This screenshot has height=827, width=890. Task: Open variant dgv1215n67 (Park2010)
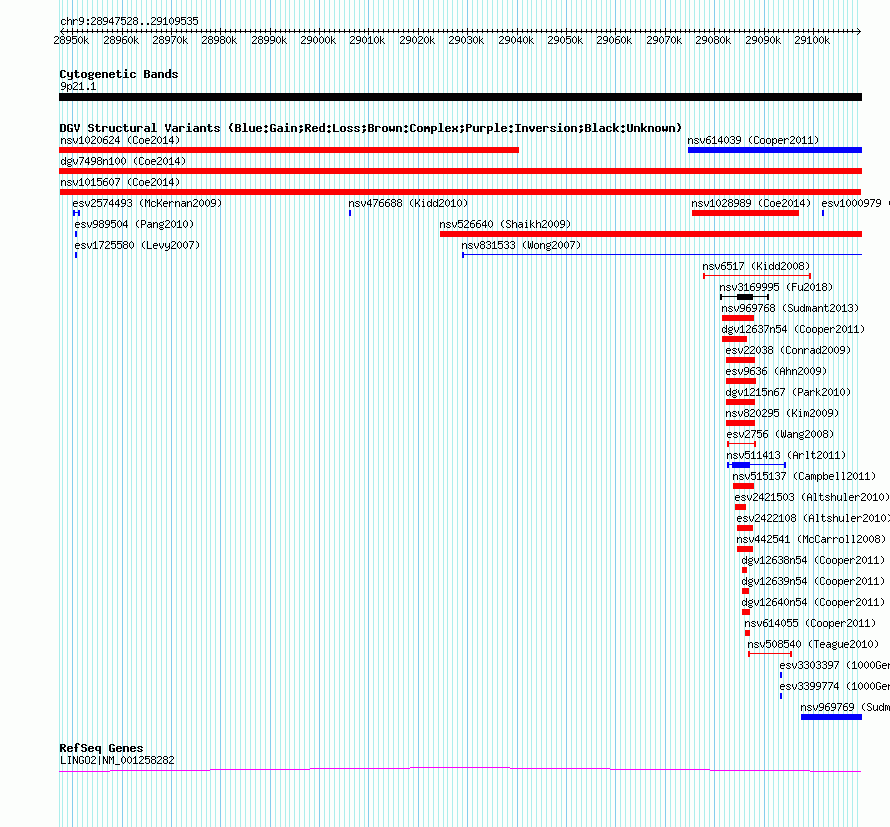click(x=788, y=392)
